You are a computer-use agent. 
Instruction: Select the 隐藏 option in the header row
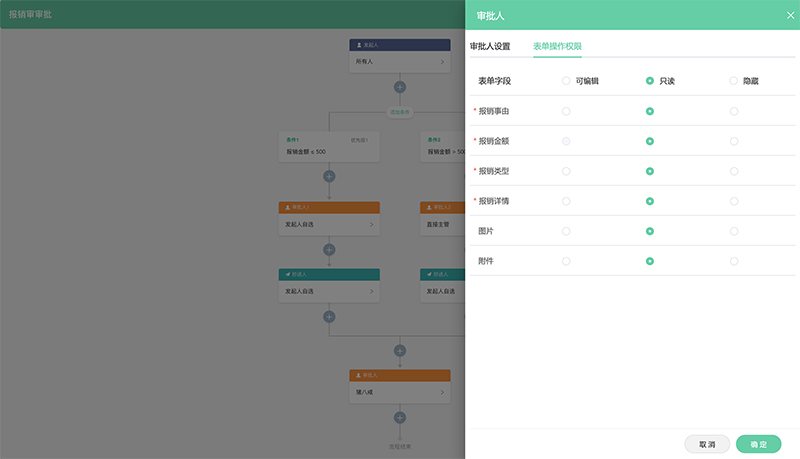coord(734,81)
